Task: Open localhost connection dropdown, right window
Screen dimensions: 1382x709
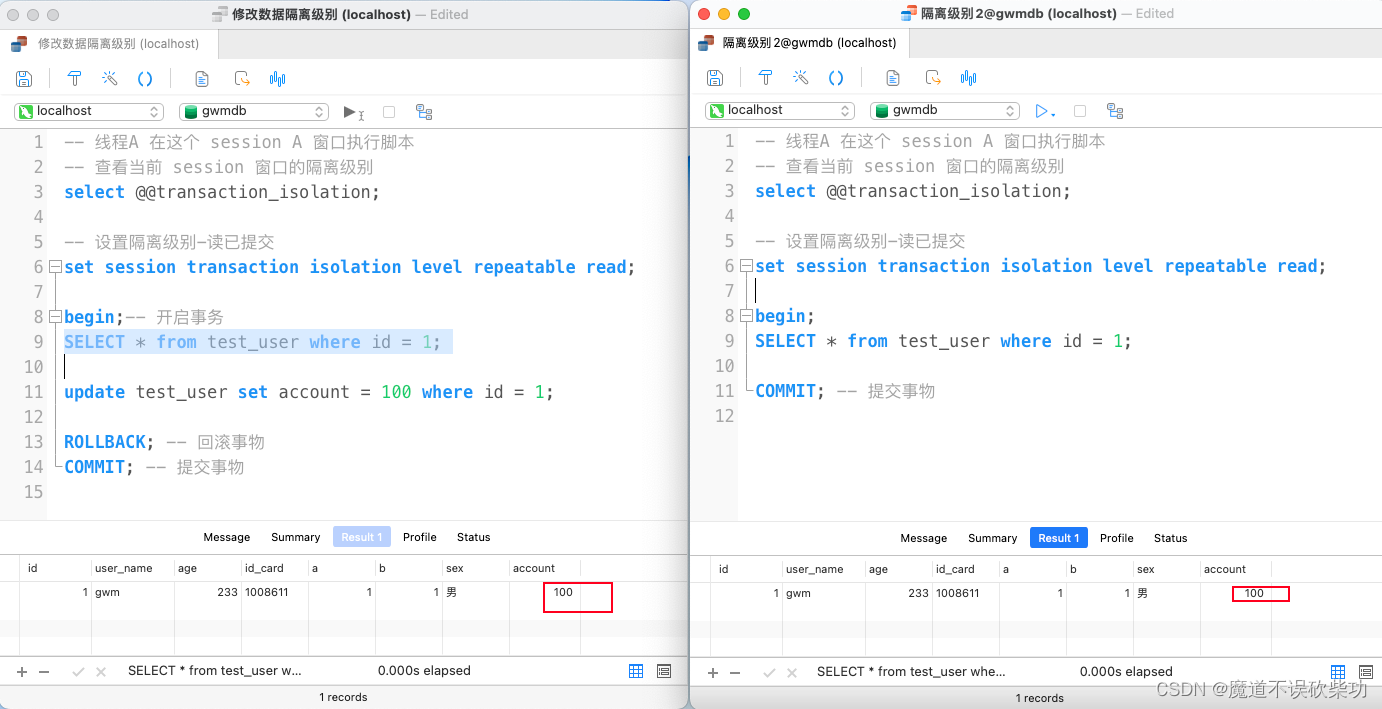Action: point(780,110)
